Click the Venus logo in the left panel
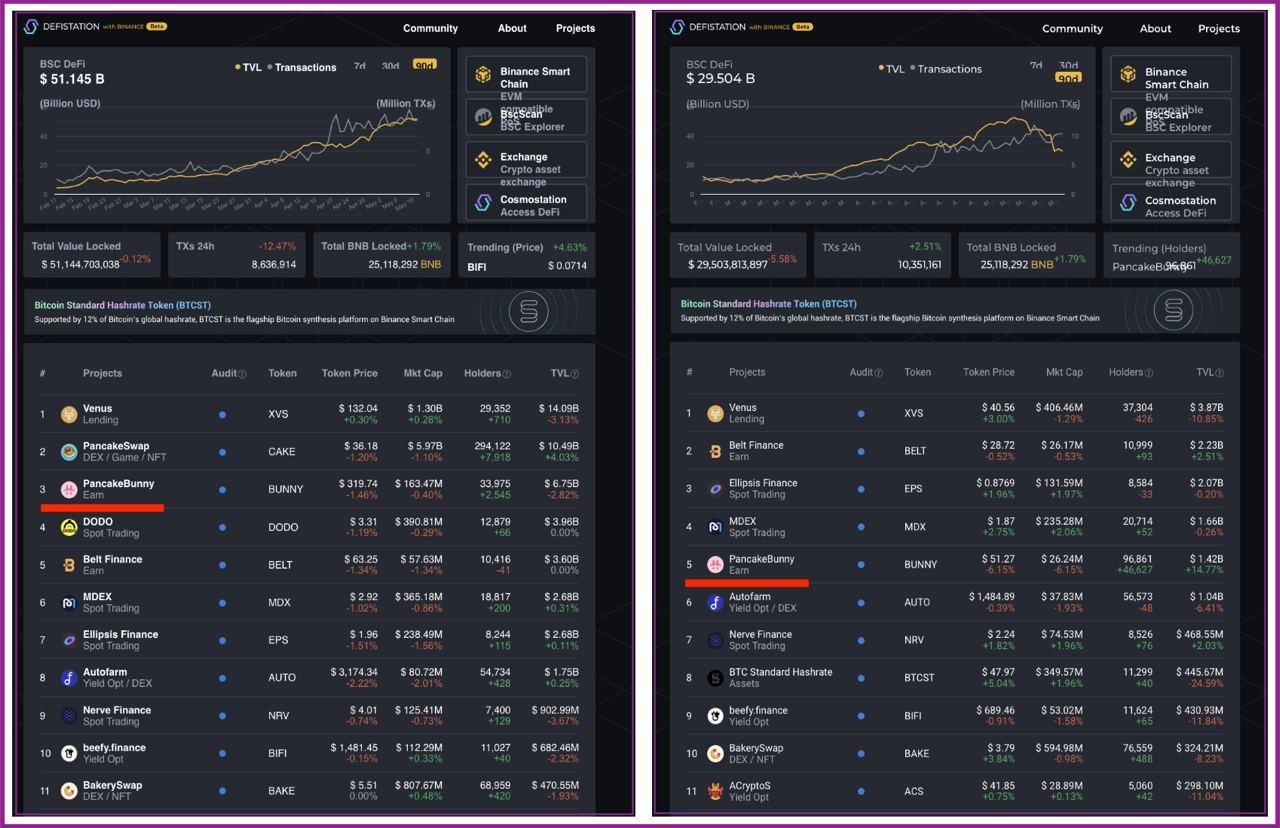This screenshot has height=828, width=1280. [x=69, y=414]
